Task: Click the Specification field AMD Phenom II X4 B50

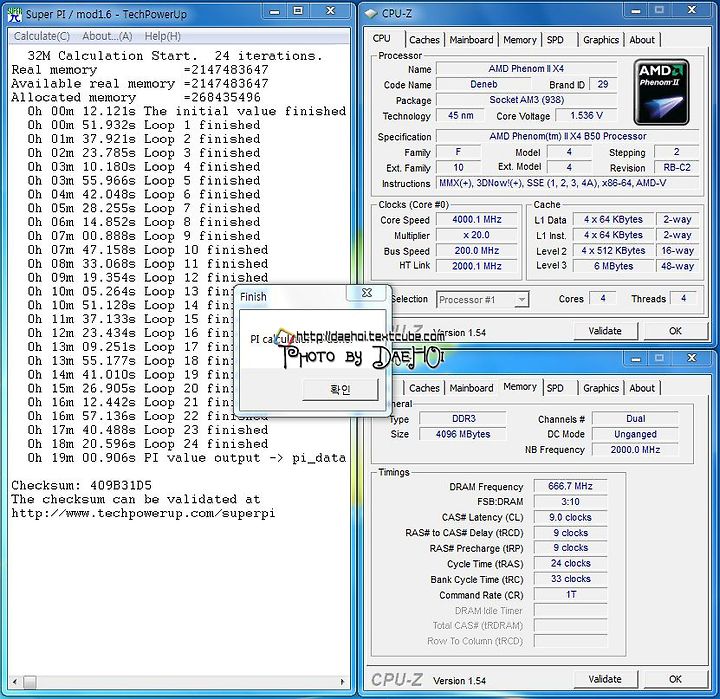Action: pos(568,136)
